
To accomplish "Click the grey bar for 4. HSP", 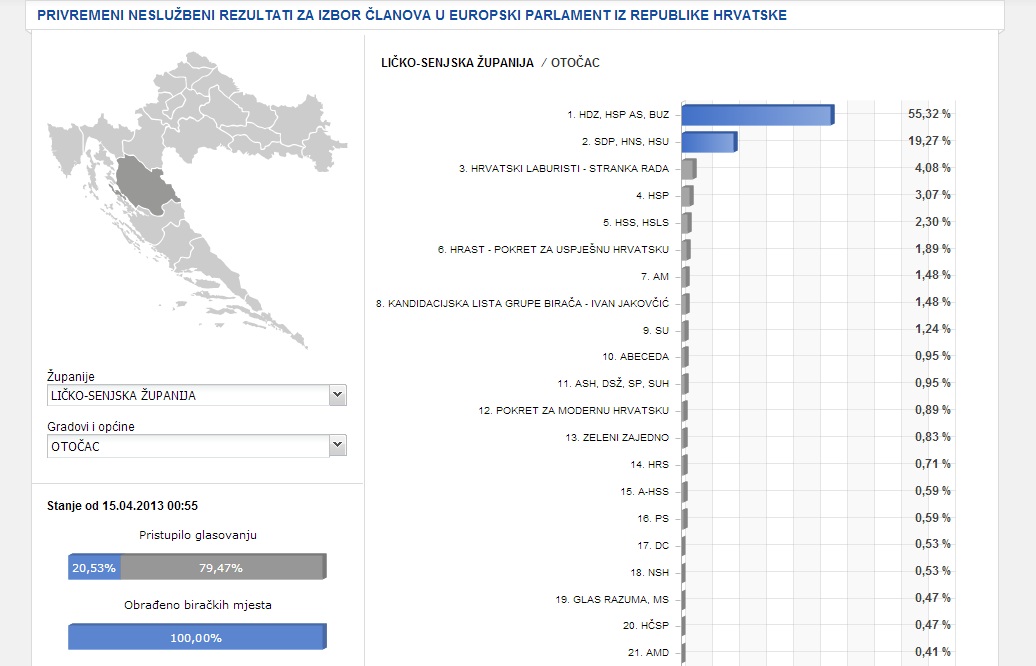I will [687, 196].
